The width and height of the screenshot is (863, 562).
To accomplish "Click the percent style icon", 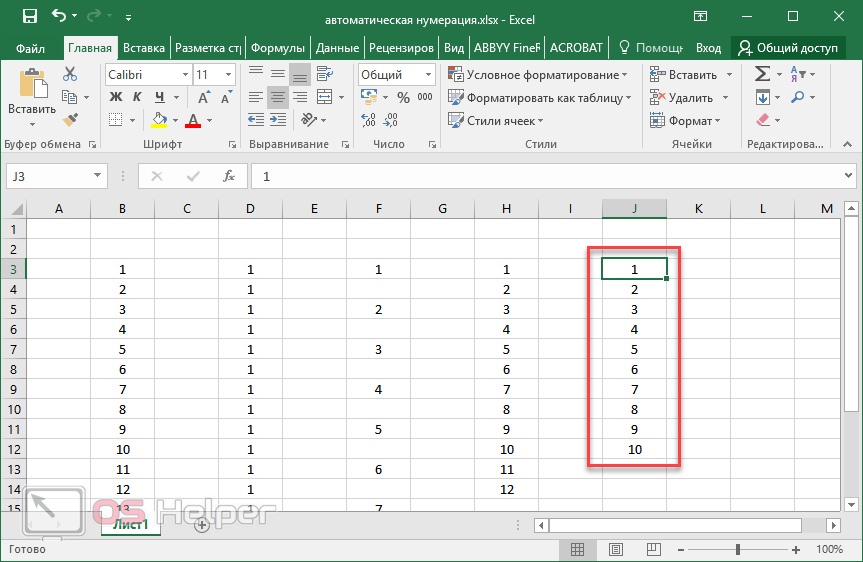I will pos(403,98).
